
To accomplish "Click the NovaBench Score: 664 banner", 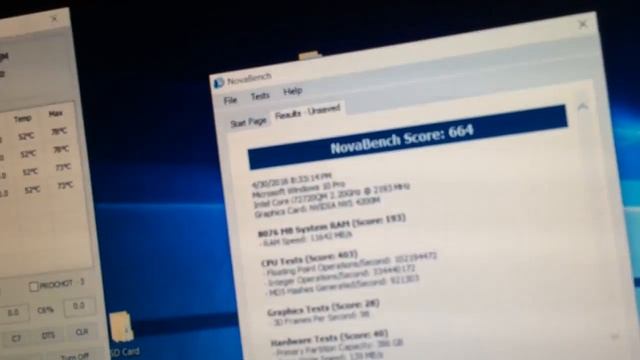I will (407, 137).
